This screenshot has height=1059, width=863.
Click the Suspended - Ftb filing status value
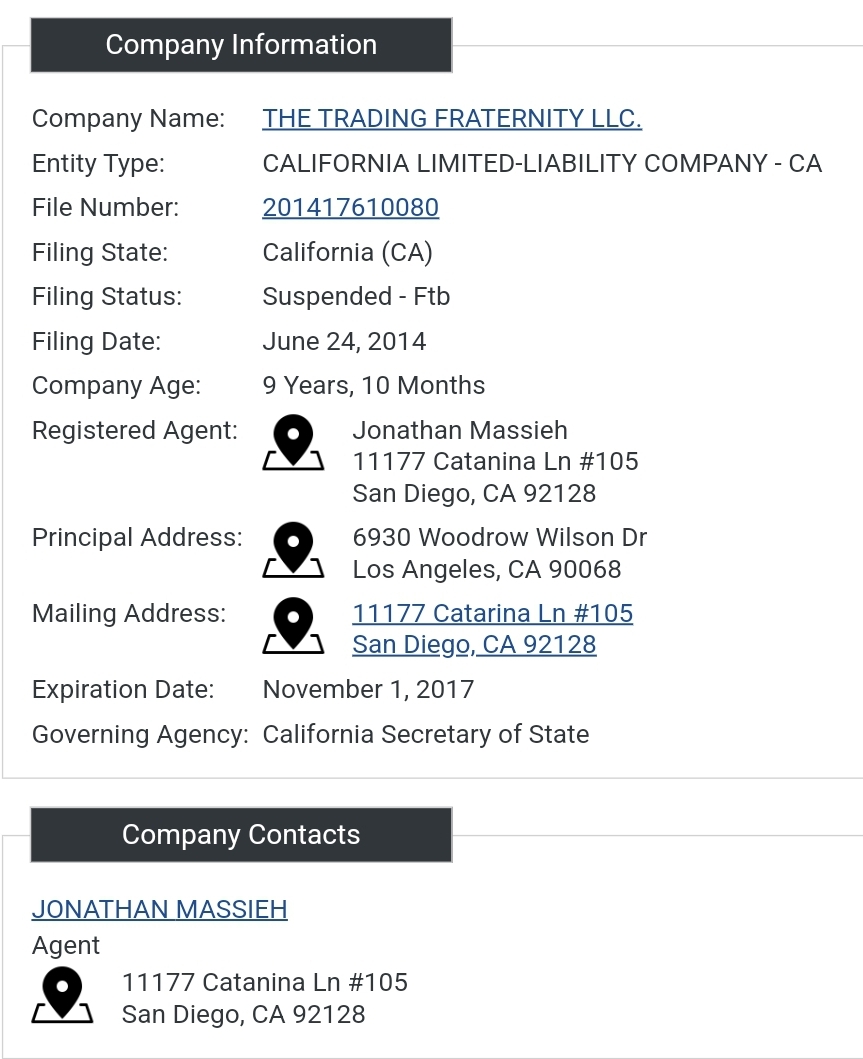356,296
